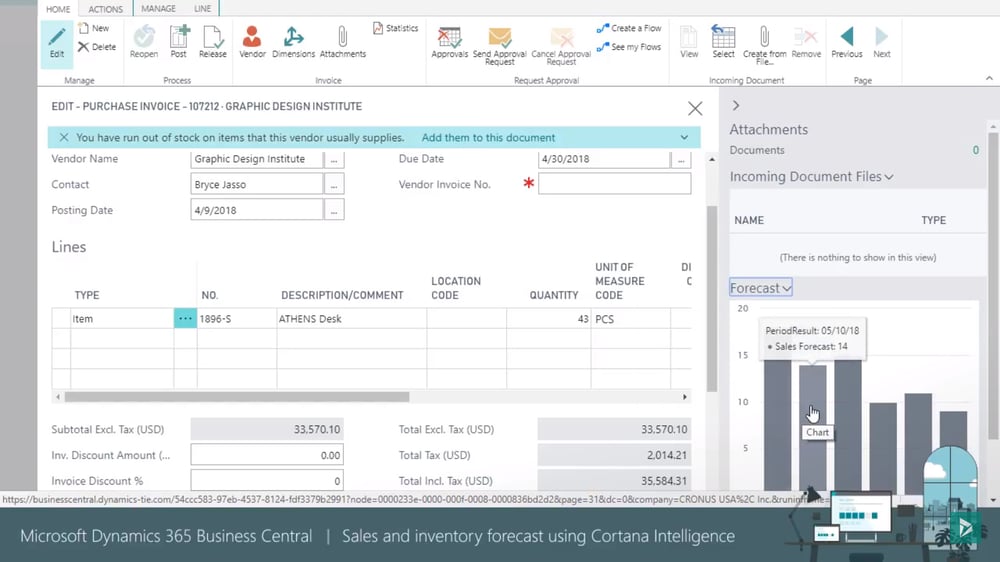Viewport: 1000px width, 562px height.
Task: Click See my Flows
Action: click(629, 47)
